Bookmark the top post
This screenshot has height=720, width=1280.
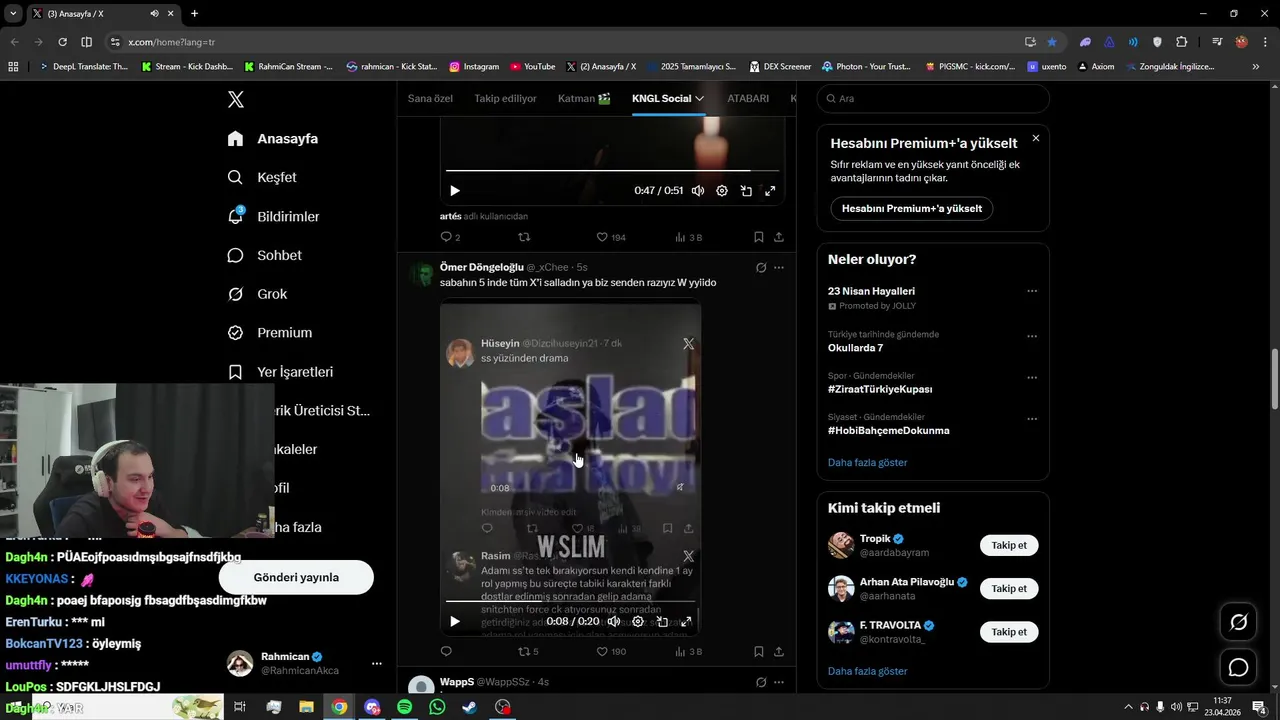tap(758, 237)
